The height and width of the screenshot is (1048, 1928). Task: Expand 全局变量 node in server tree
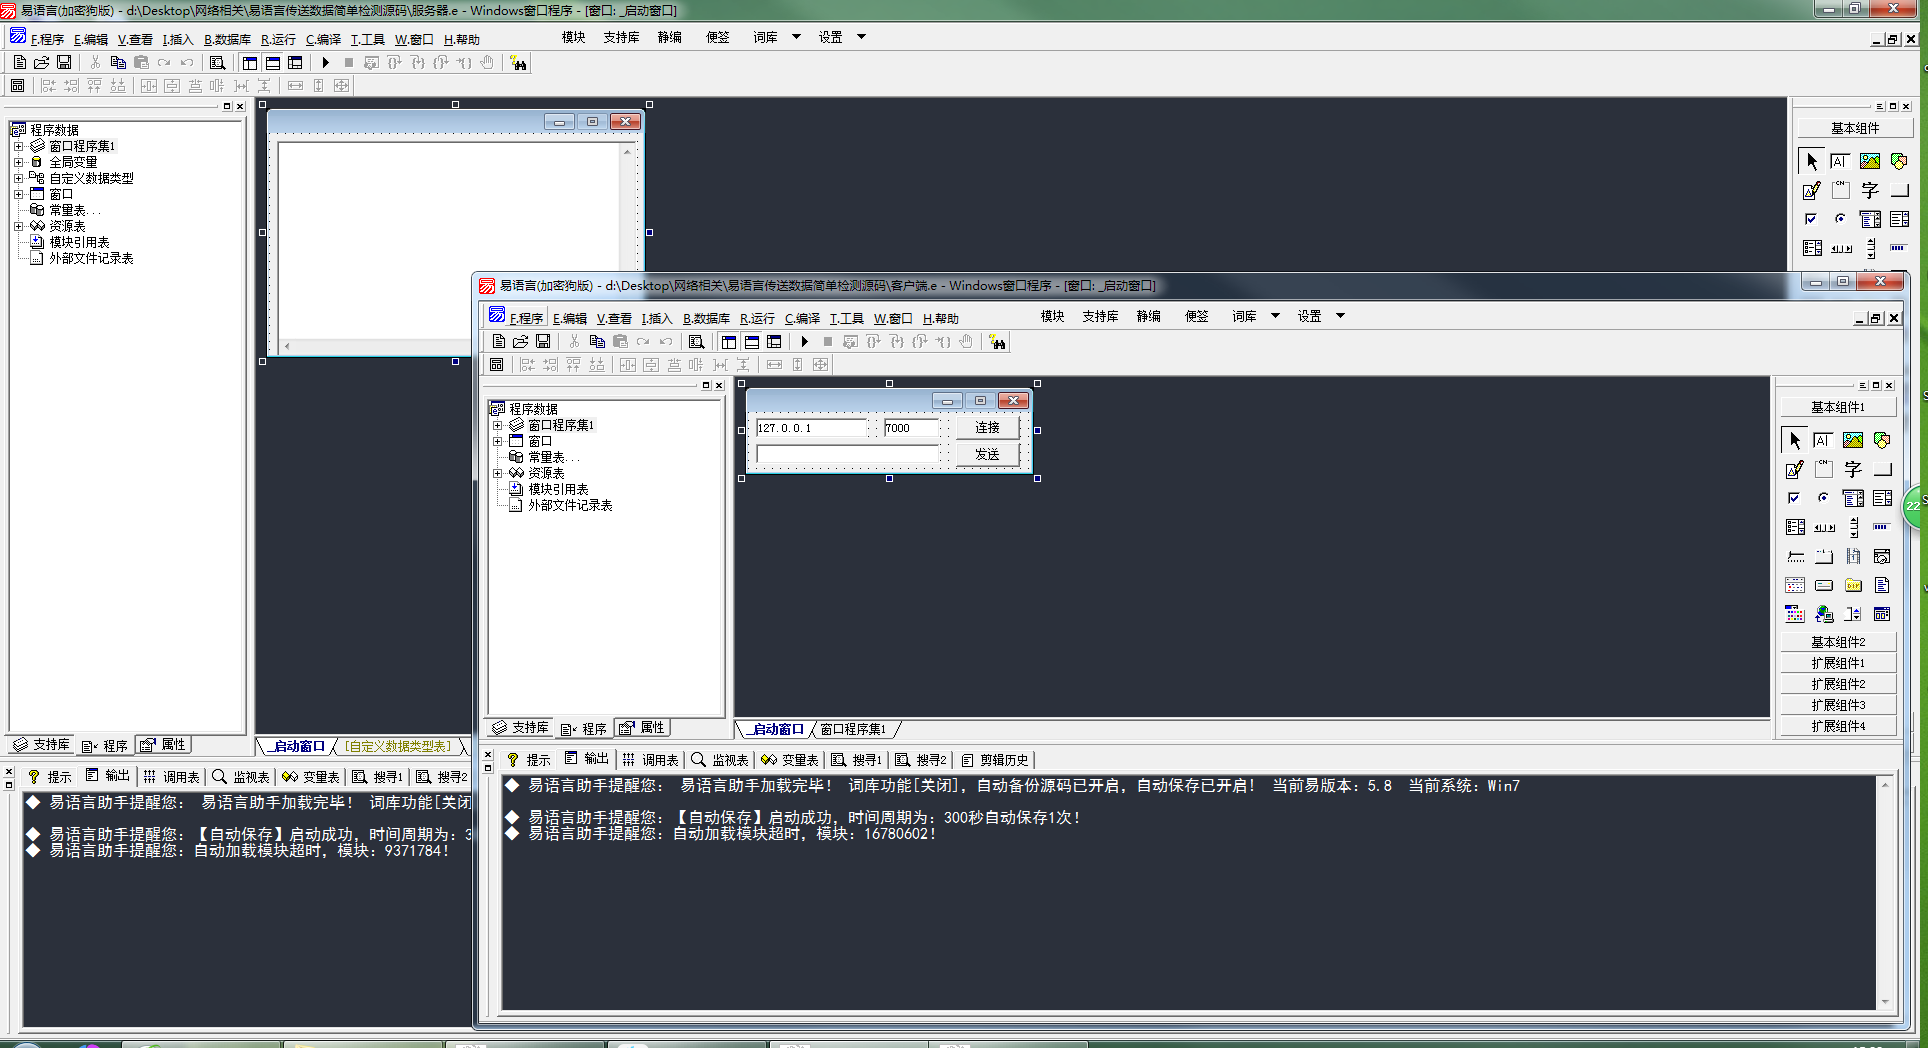tap(18, 162)
